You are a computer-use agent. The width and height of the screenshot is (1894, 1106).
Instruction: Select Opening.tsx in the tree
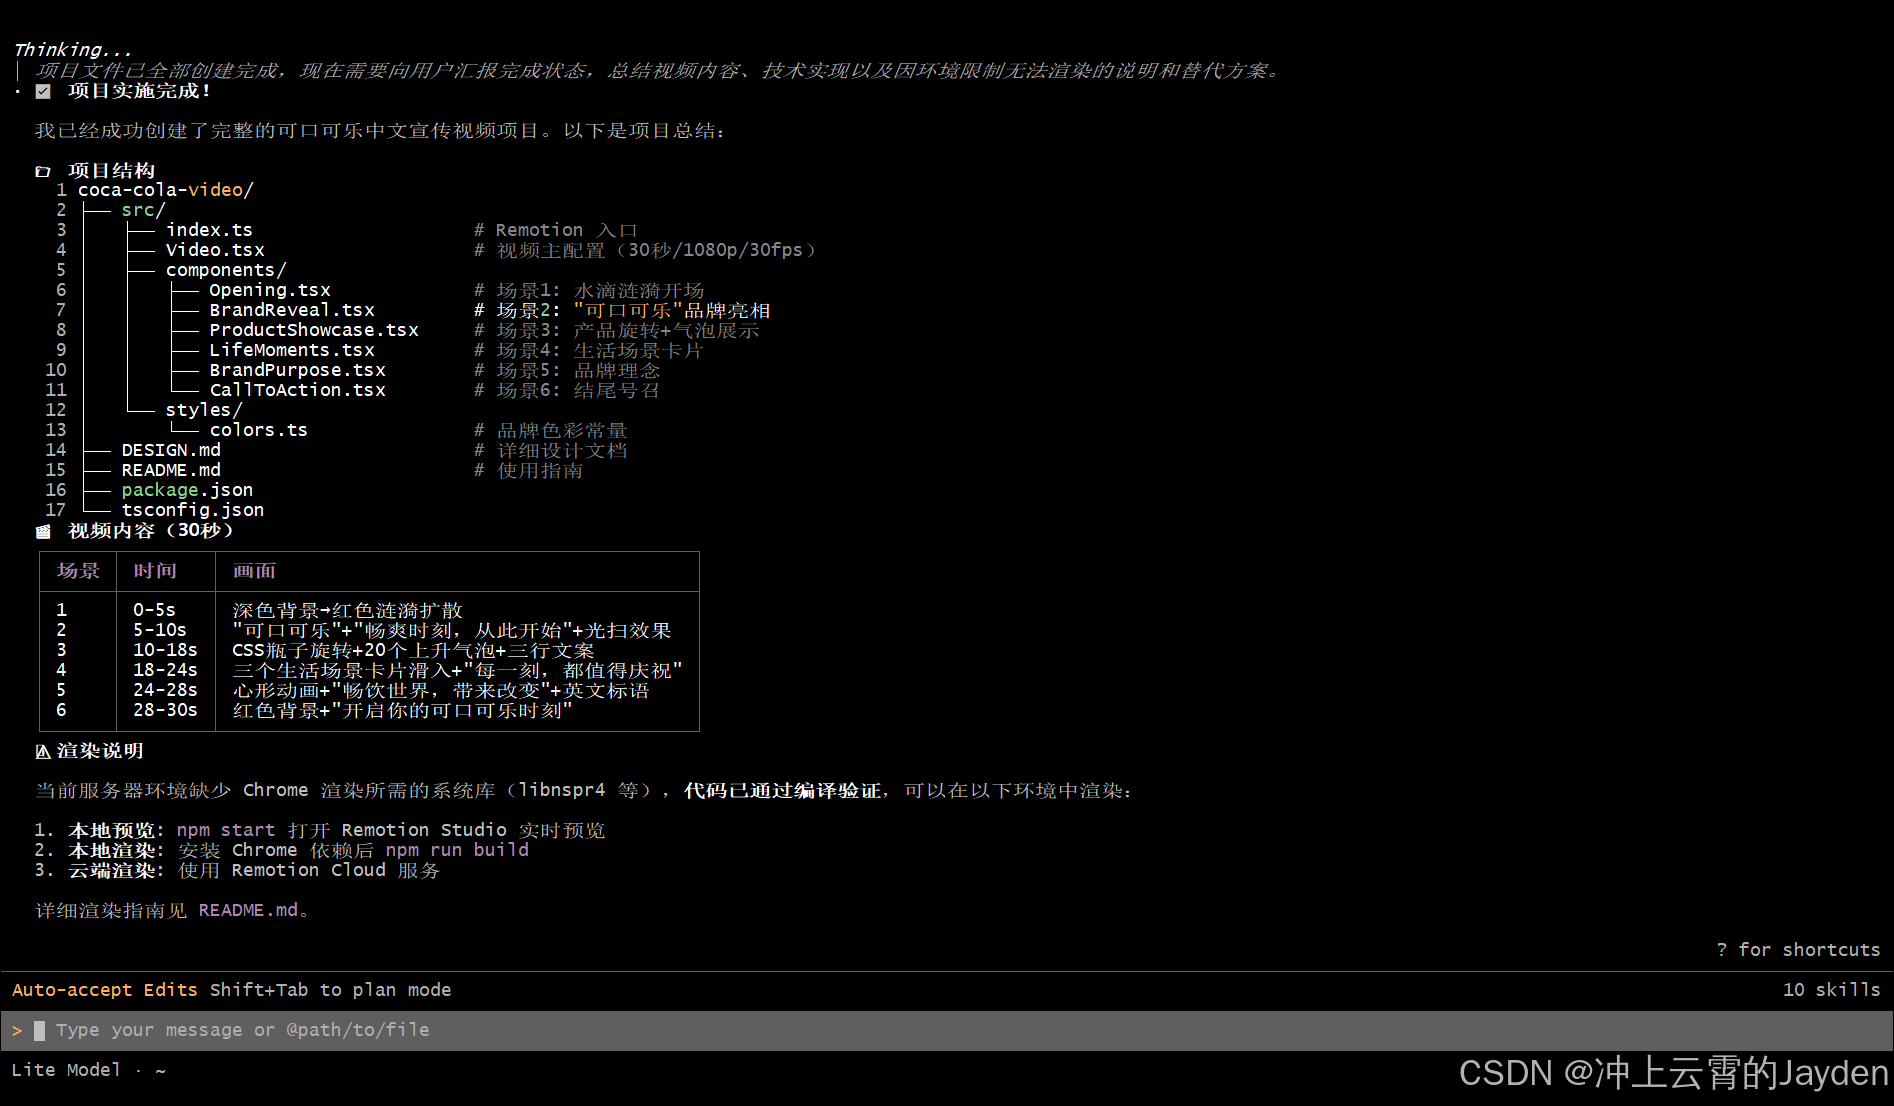click(x=270, y=290)
